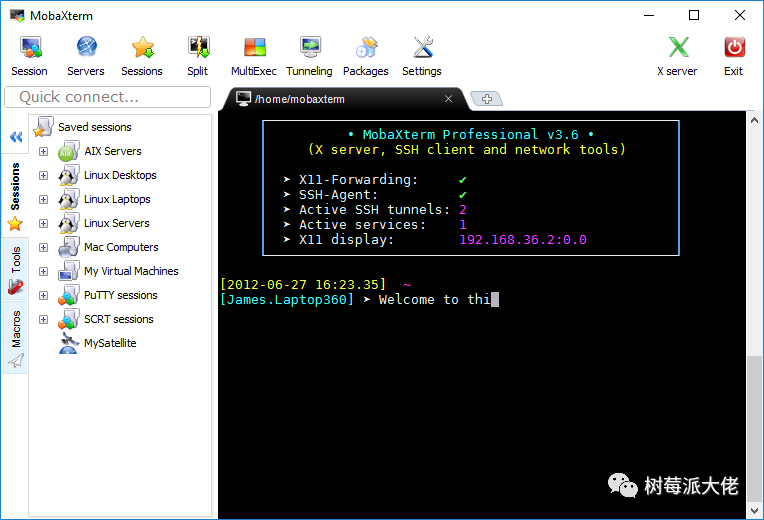Click the X11 display address 192.168.36.2:0.0

pyautogui.click(x=523, y=240)
